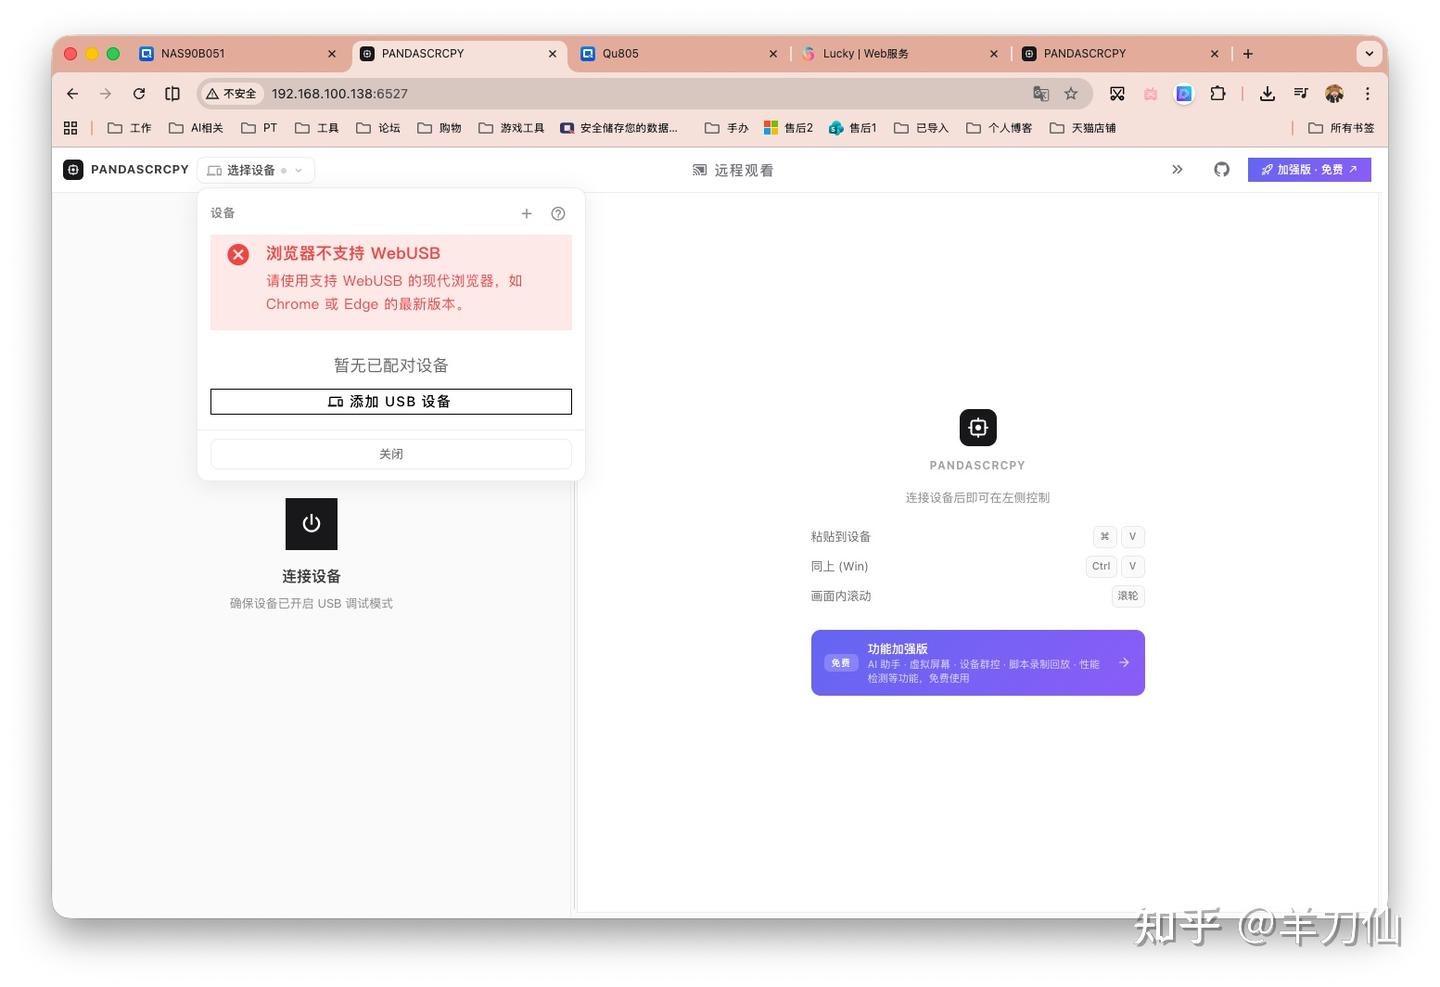1440x987 pixels.
Task: Open the 工具 bookmark folder
Action: (x=317, y=128)
